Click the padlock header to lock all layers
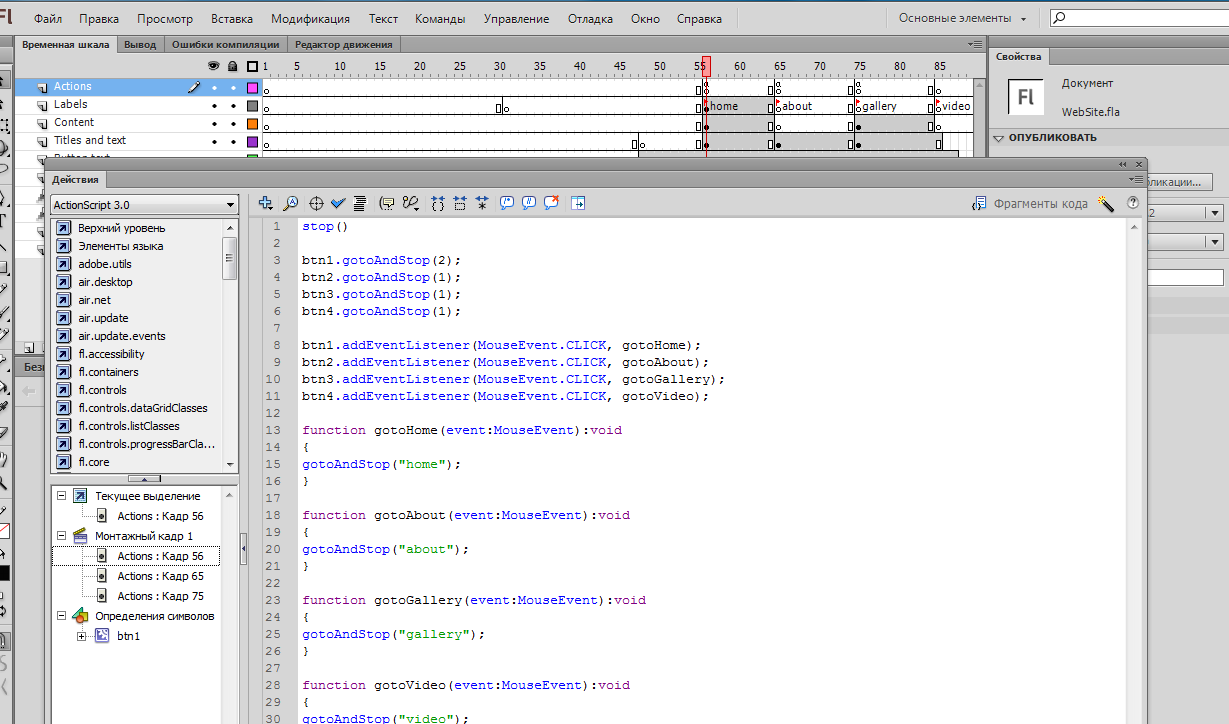The height and width of the screenshot is (724, 1229). click(x=233, y=66)
